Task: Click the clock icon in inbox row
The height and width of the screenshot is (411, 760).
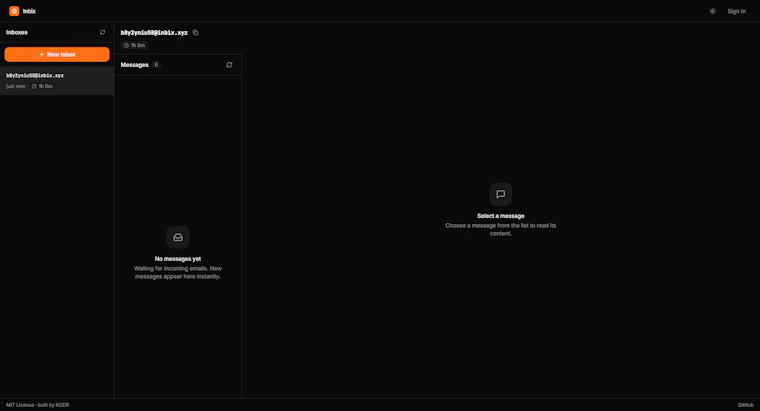Action: (x=34, y=86)
